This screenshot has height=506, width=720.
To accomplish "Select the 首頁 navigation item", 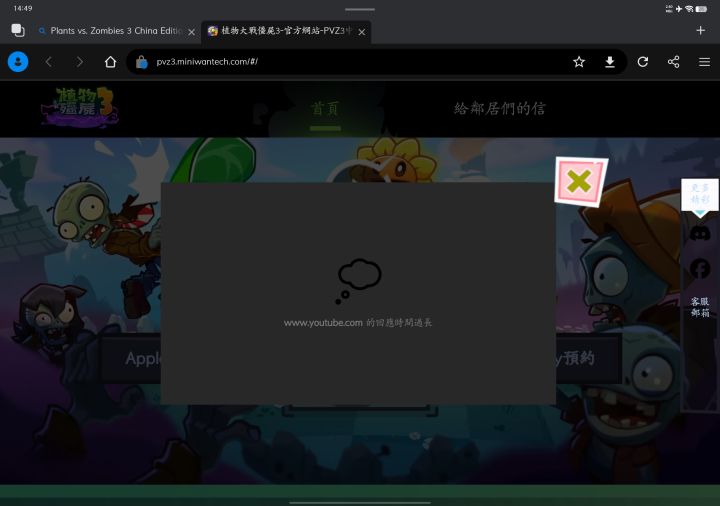I will [325, 109].
